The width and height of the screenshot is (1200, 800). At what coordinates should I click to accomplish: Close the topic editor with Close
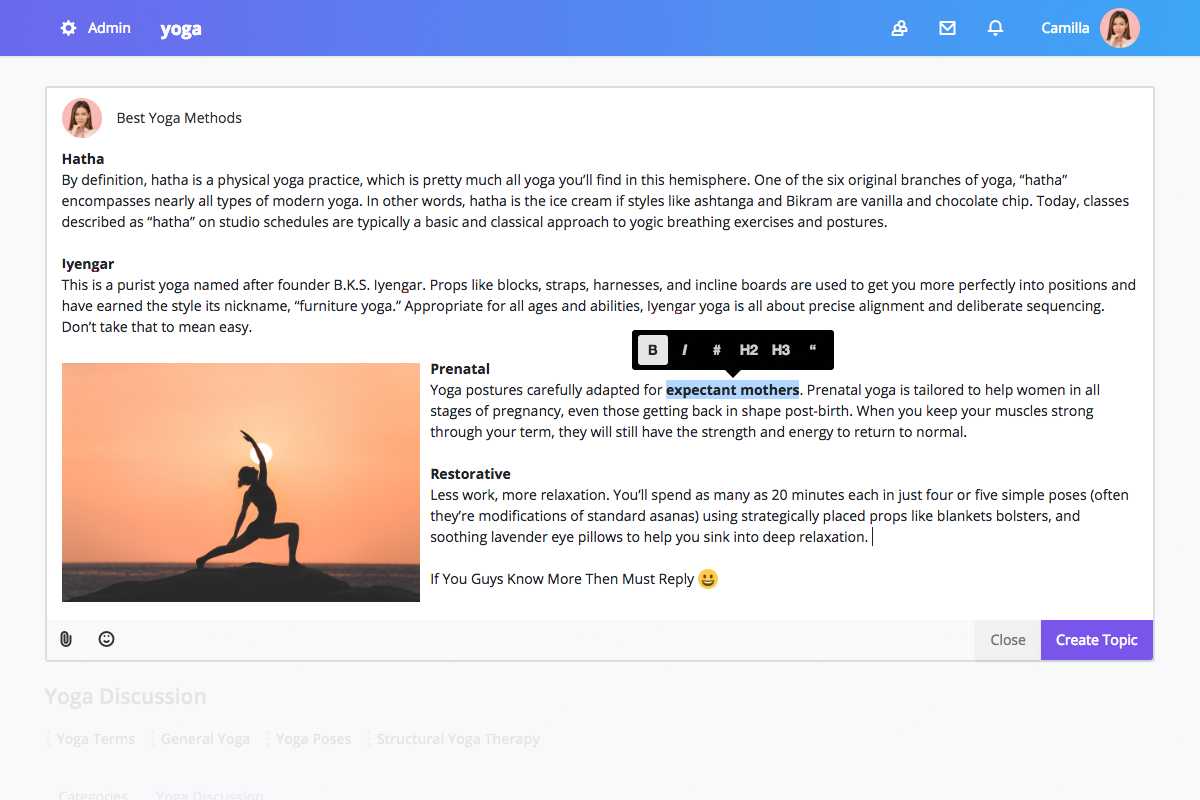[1007, 639]
